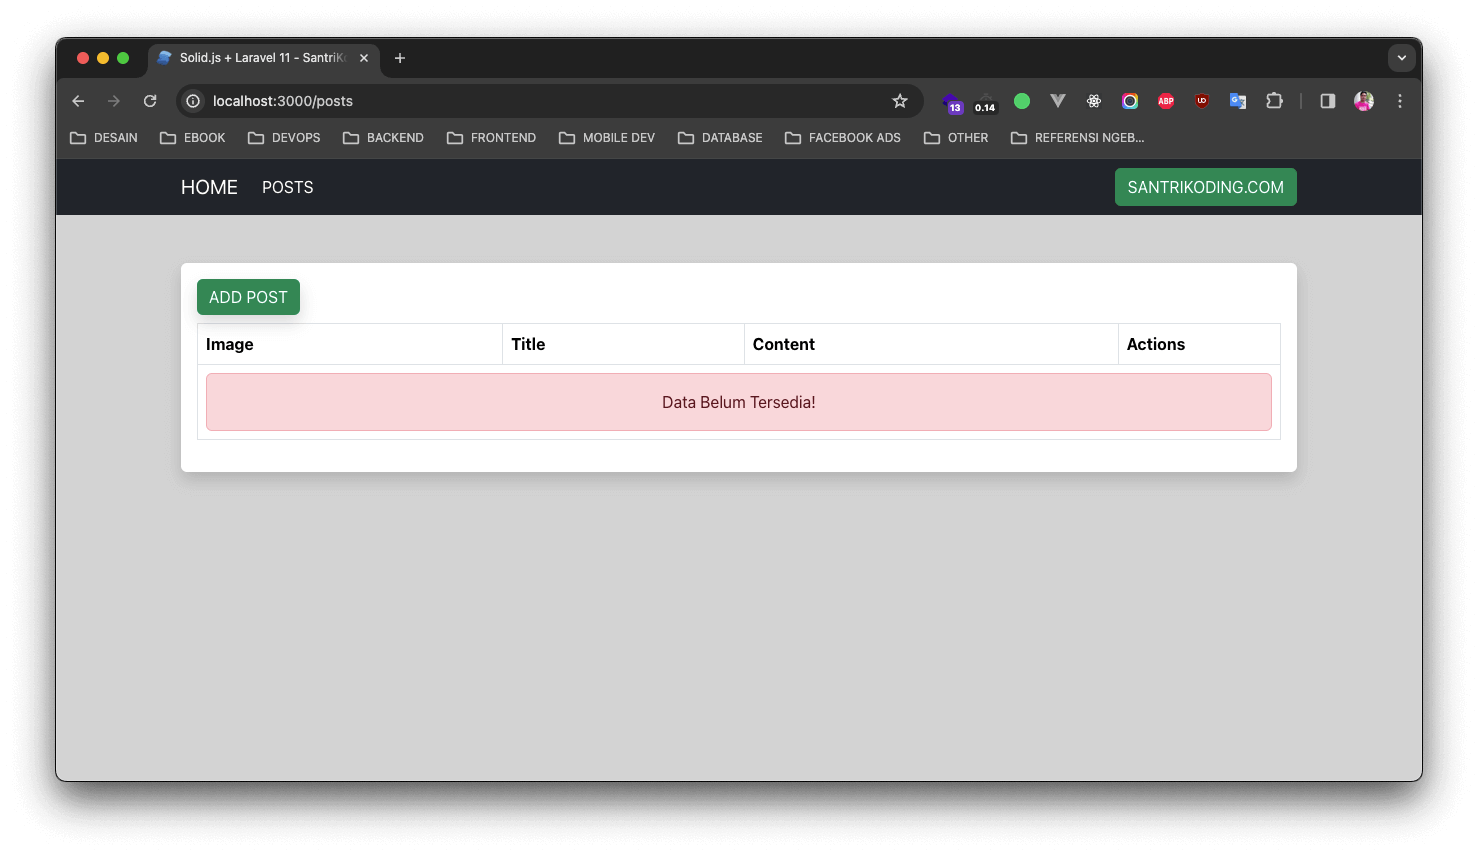Open the FACEBOOK ADS bookmarks folder
Screen dimensions: 1478x855
click(843, 138)
